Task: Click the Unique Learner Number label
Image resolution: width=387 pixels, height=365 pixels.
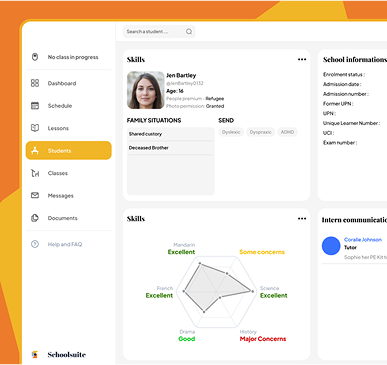Action: (x=351, y=123)
